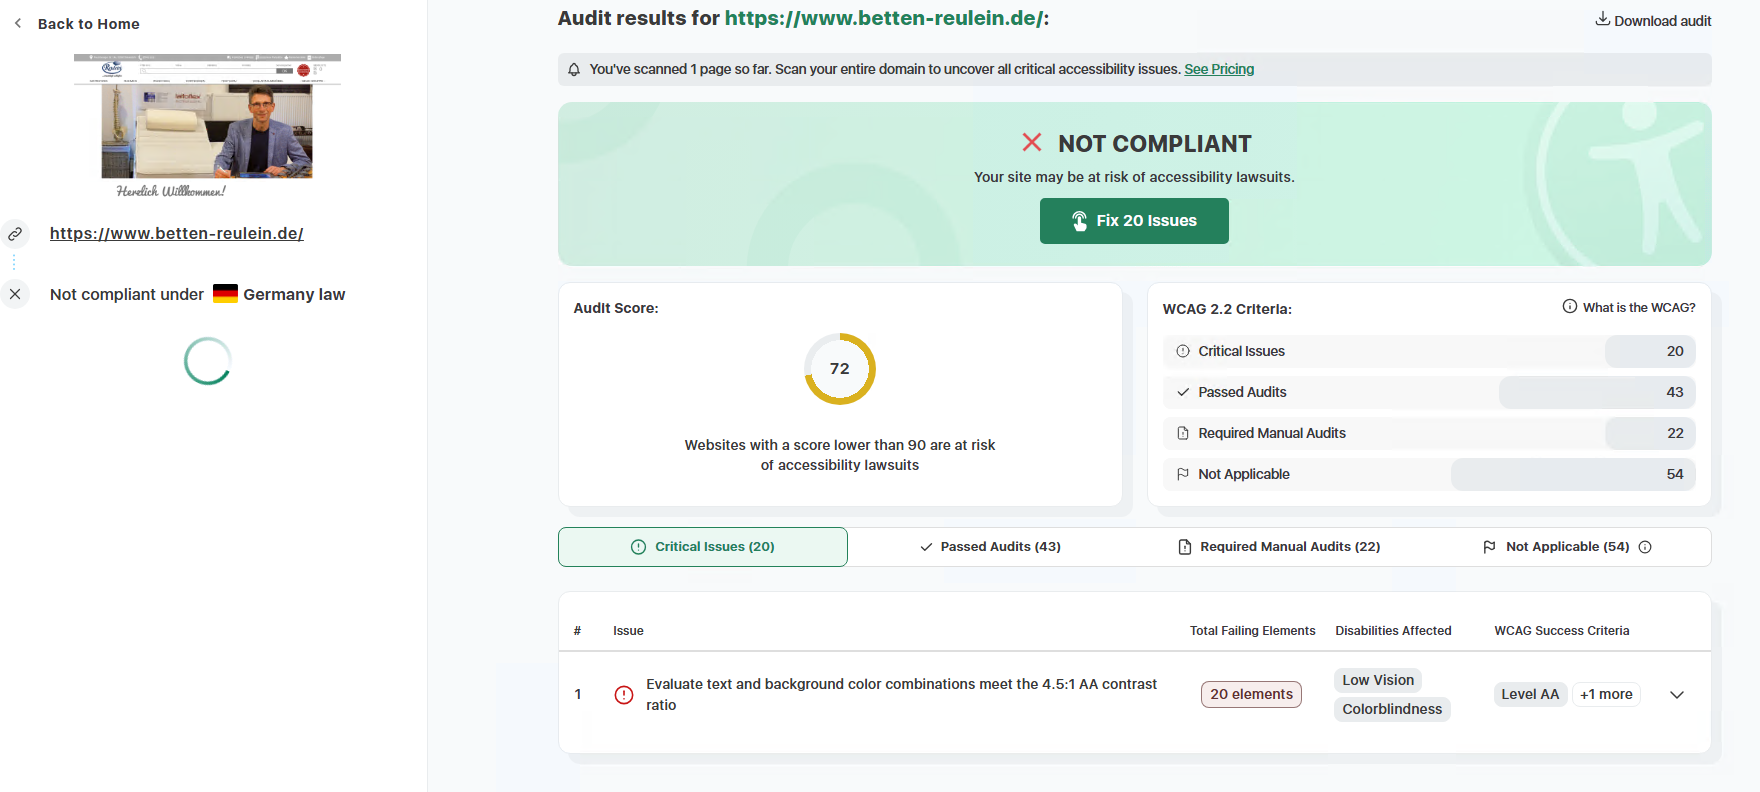Image resolution: width=1760 pixels, height=792 pixels.
Task: Click the Fix 20 Issues button
Action: pos(1134,221)
